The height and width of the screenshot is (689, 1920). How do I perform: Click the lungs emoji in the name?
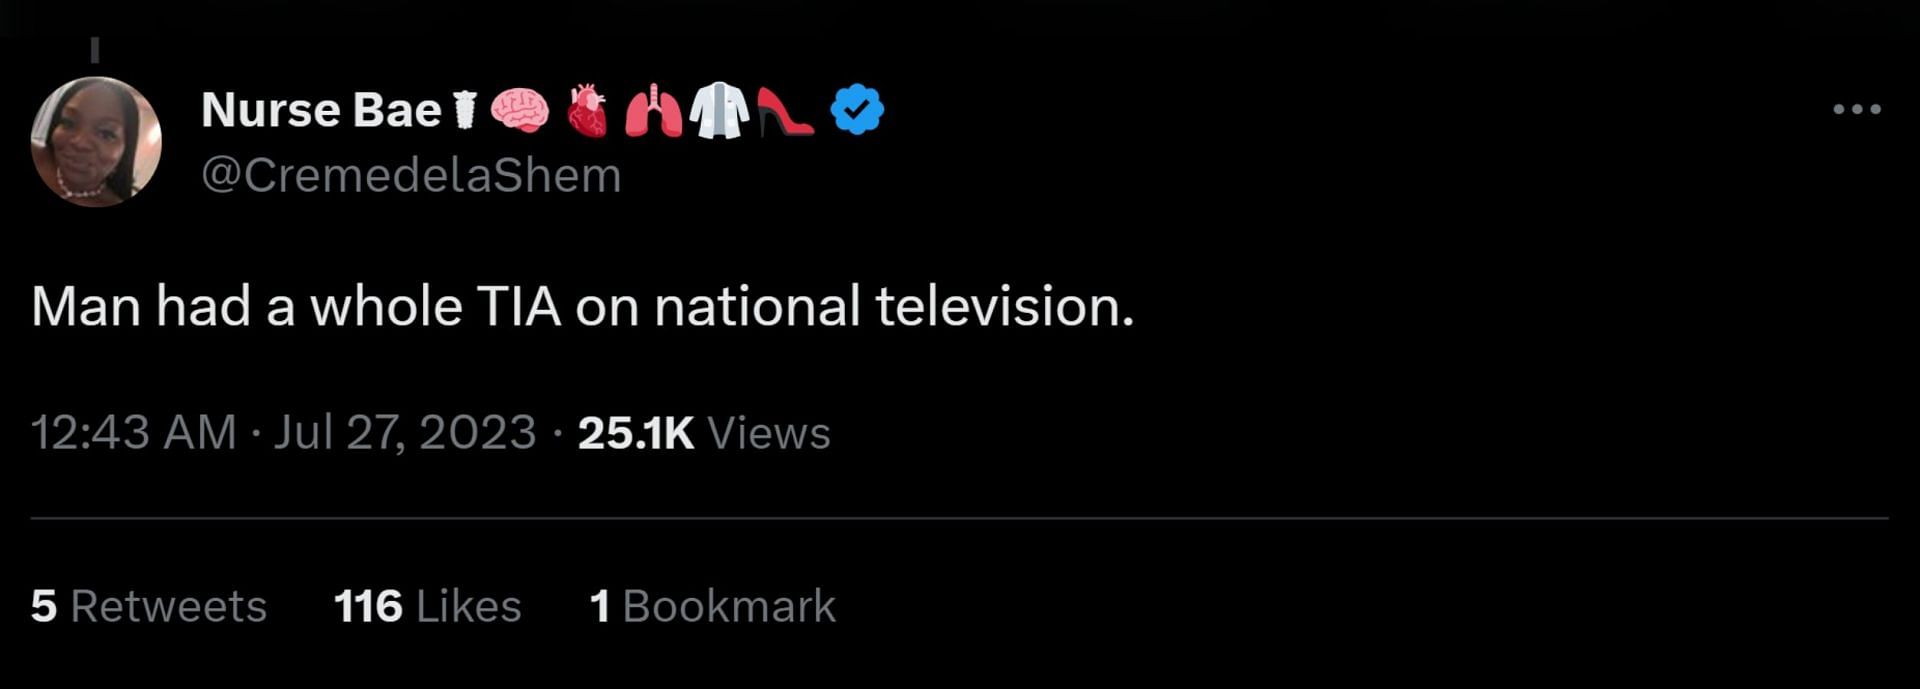[x=653, y=110]
